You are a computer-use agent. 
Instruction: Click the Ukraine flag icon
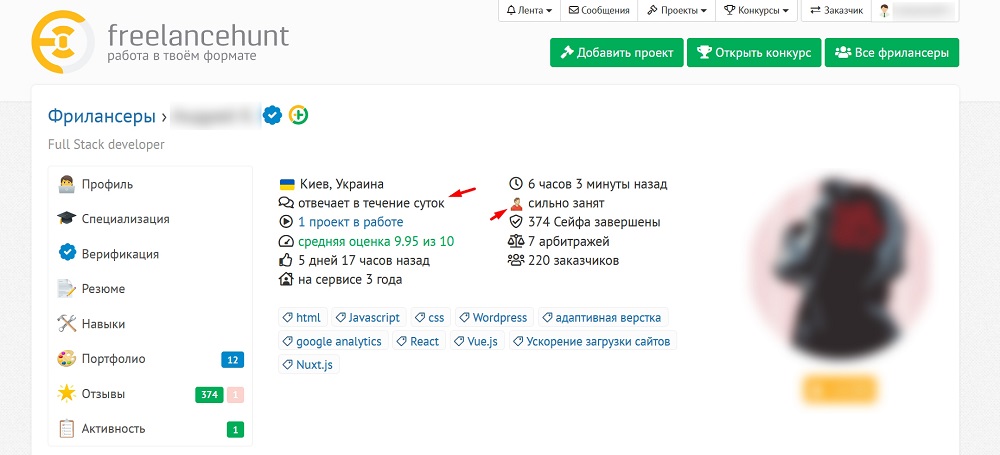coord(287,184)
